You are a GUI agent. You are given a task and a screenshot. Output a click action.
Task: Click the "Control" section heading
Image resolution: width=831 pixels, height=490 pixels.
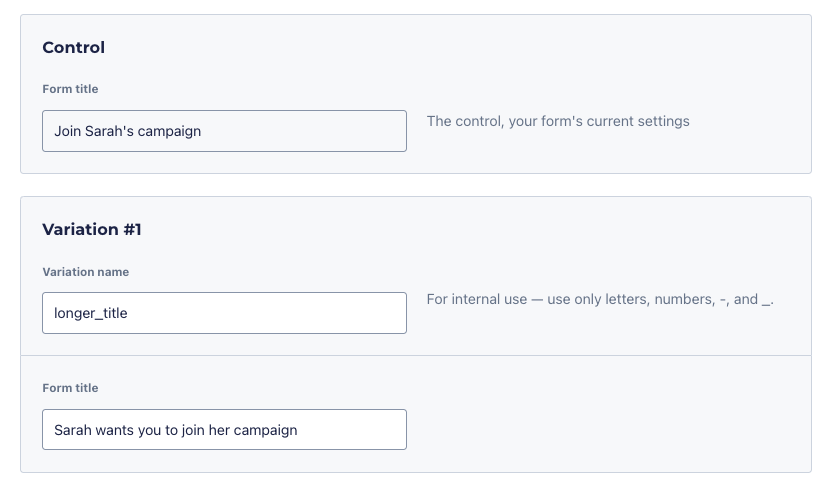tap(73, 48)
